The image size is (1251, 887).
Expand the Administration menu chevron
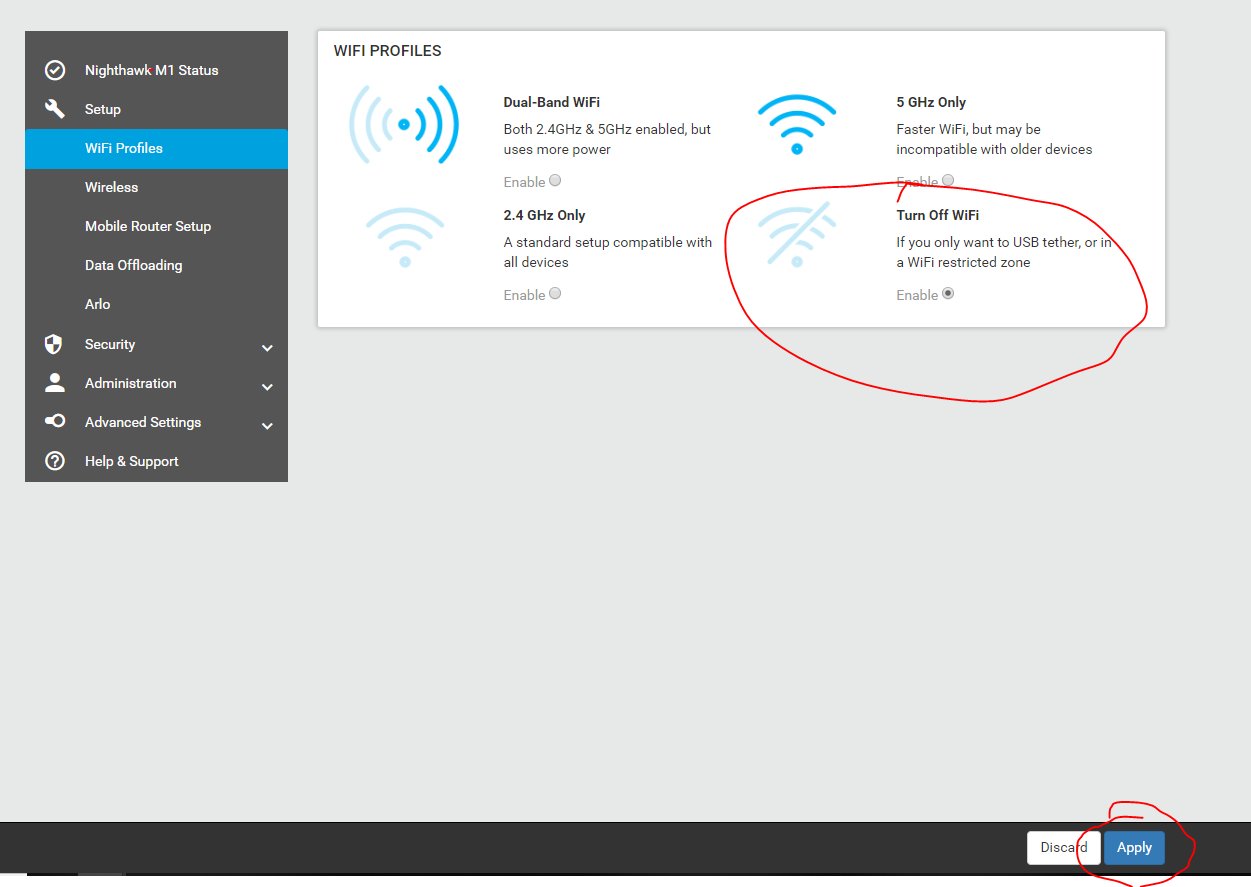267,387
